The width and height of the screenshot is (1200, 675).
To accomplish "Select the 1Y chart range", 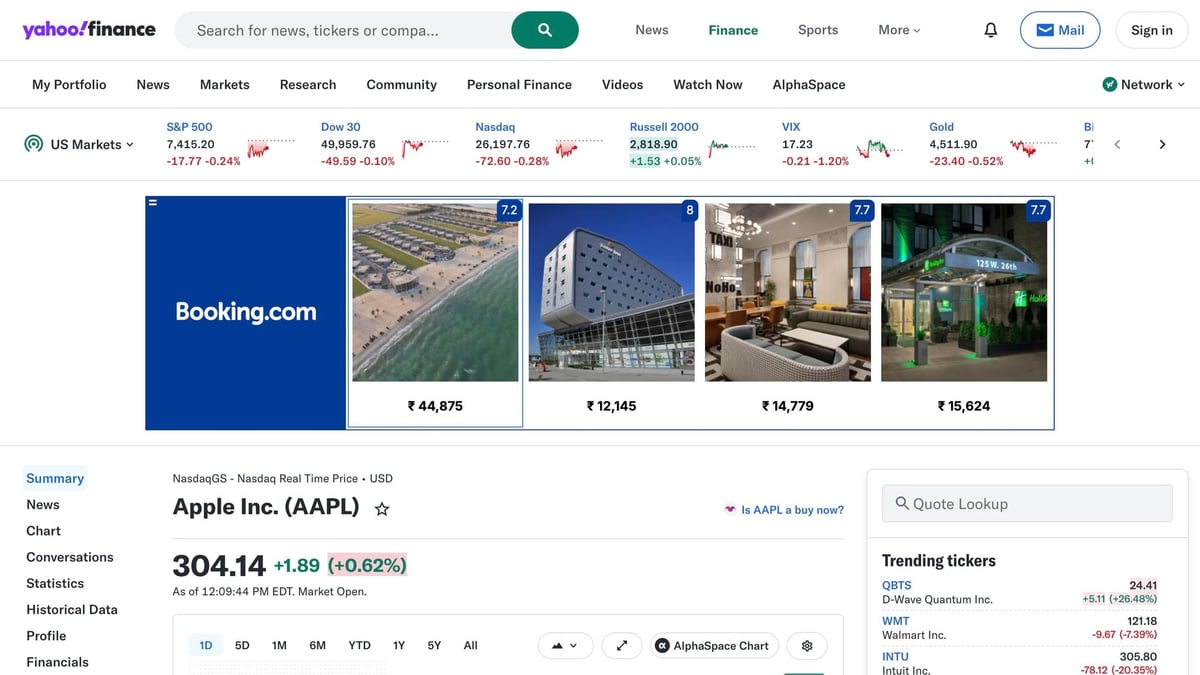I will coord(399,646).
